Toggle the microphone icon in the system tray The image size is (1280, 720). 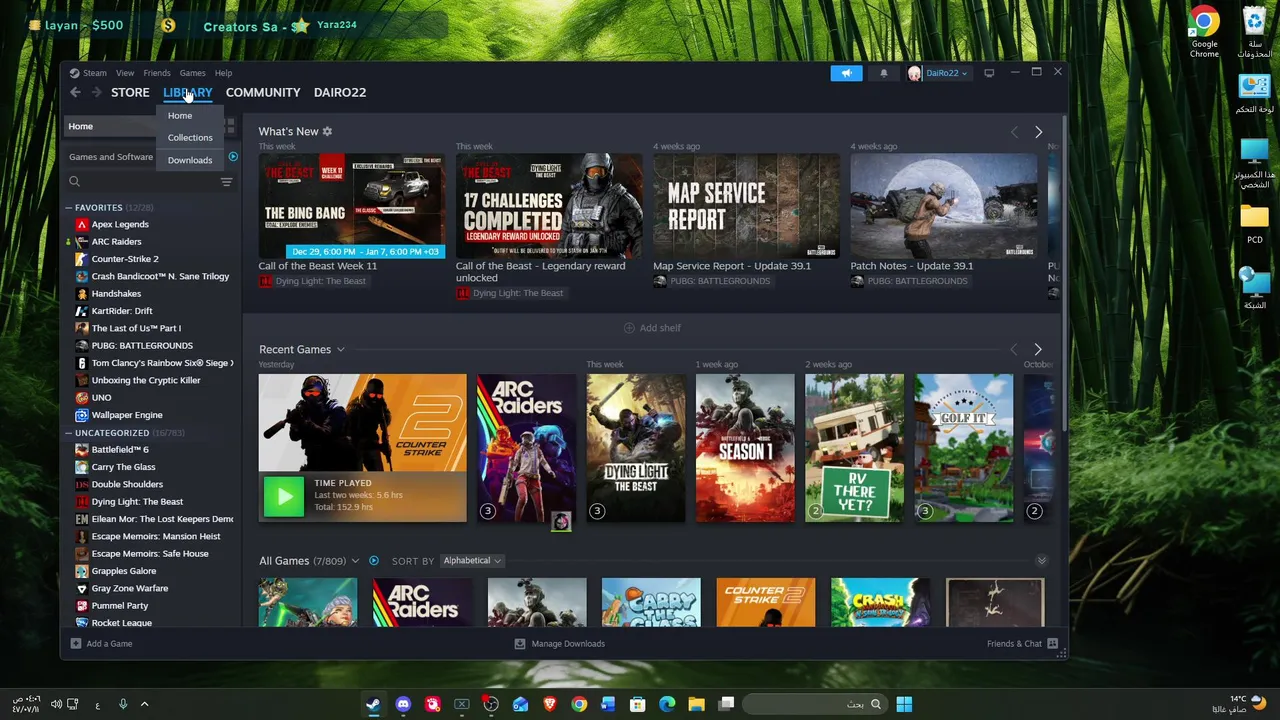click(x=123, y=704)
